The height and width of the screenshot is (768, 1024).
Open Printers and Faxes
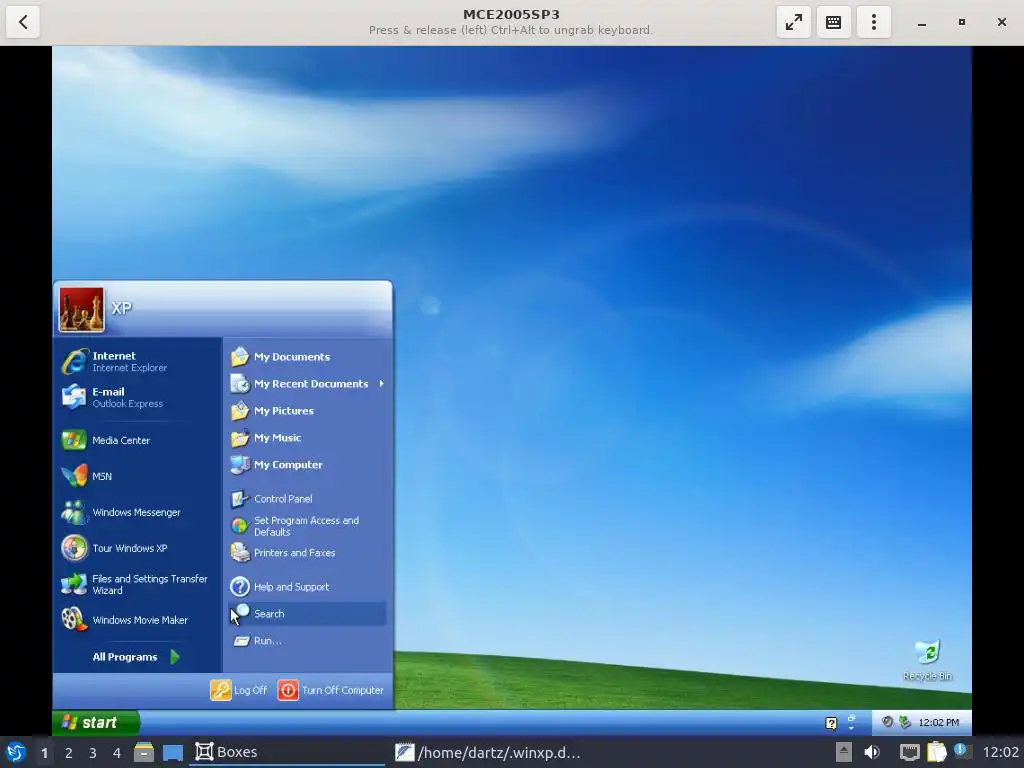coord(308,552)
